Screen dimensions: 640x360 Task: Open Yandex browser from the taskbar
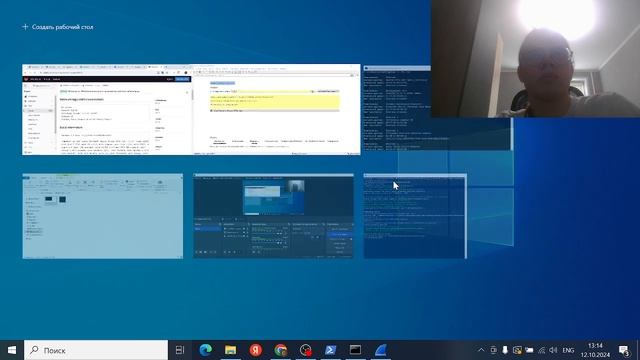click(256, 350)
